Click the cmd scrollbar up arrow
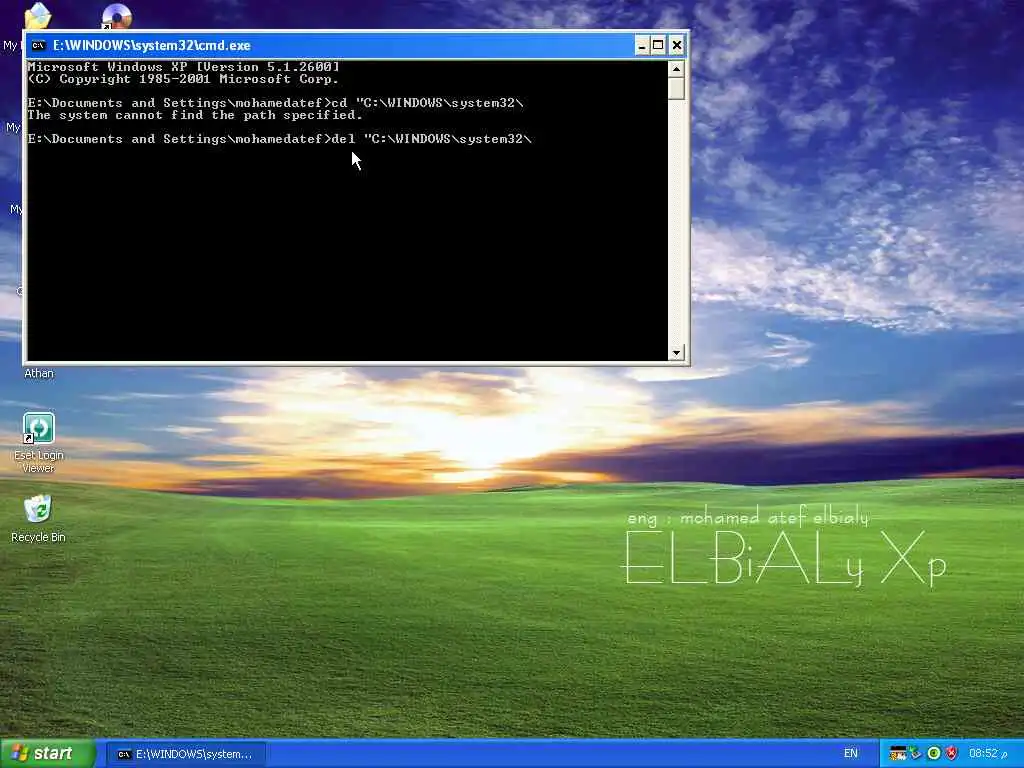This screenshot has height=768, width=1024. point(677,69)
